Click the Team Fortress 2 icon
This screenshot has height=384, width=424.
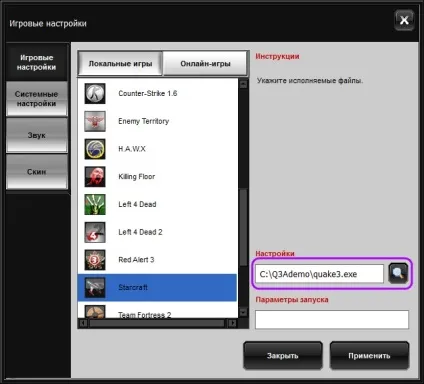[x=95, y=311]
